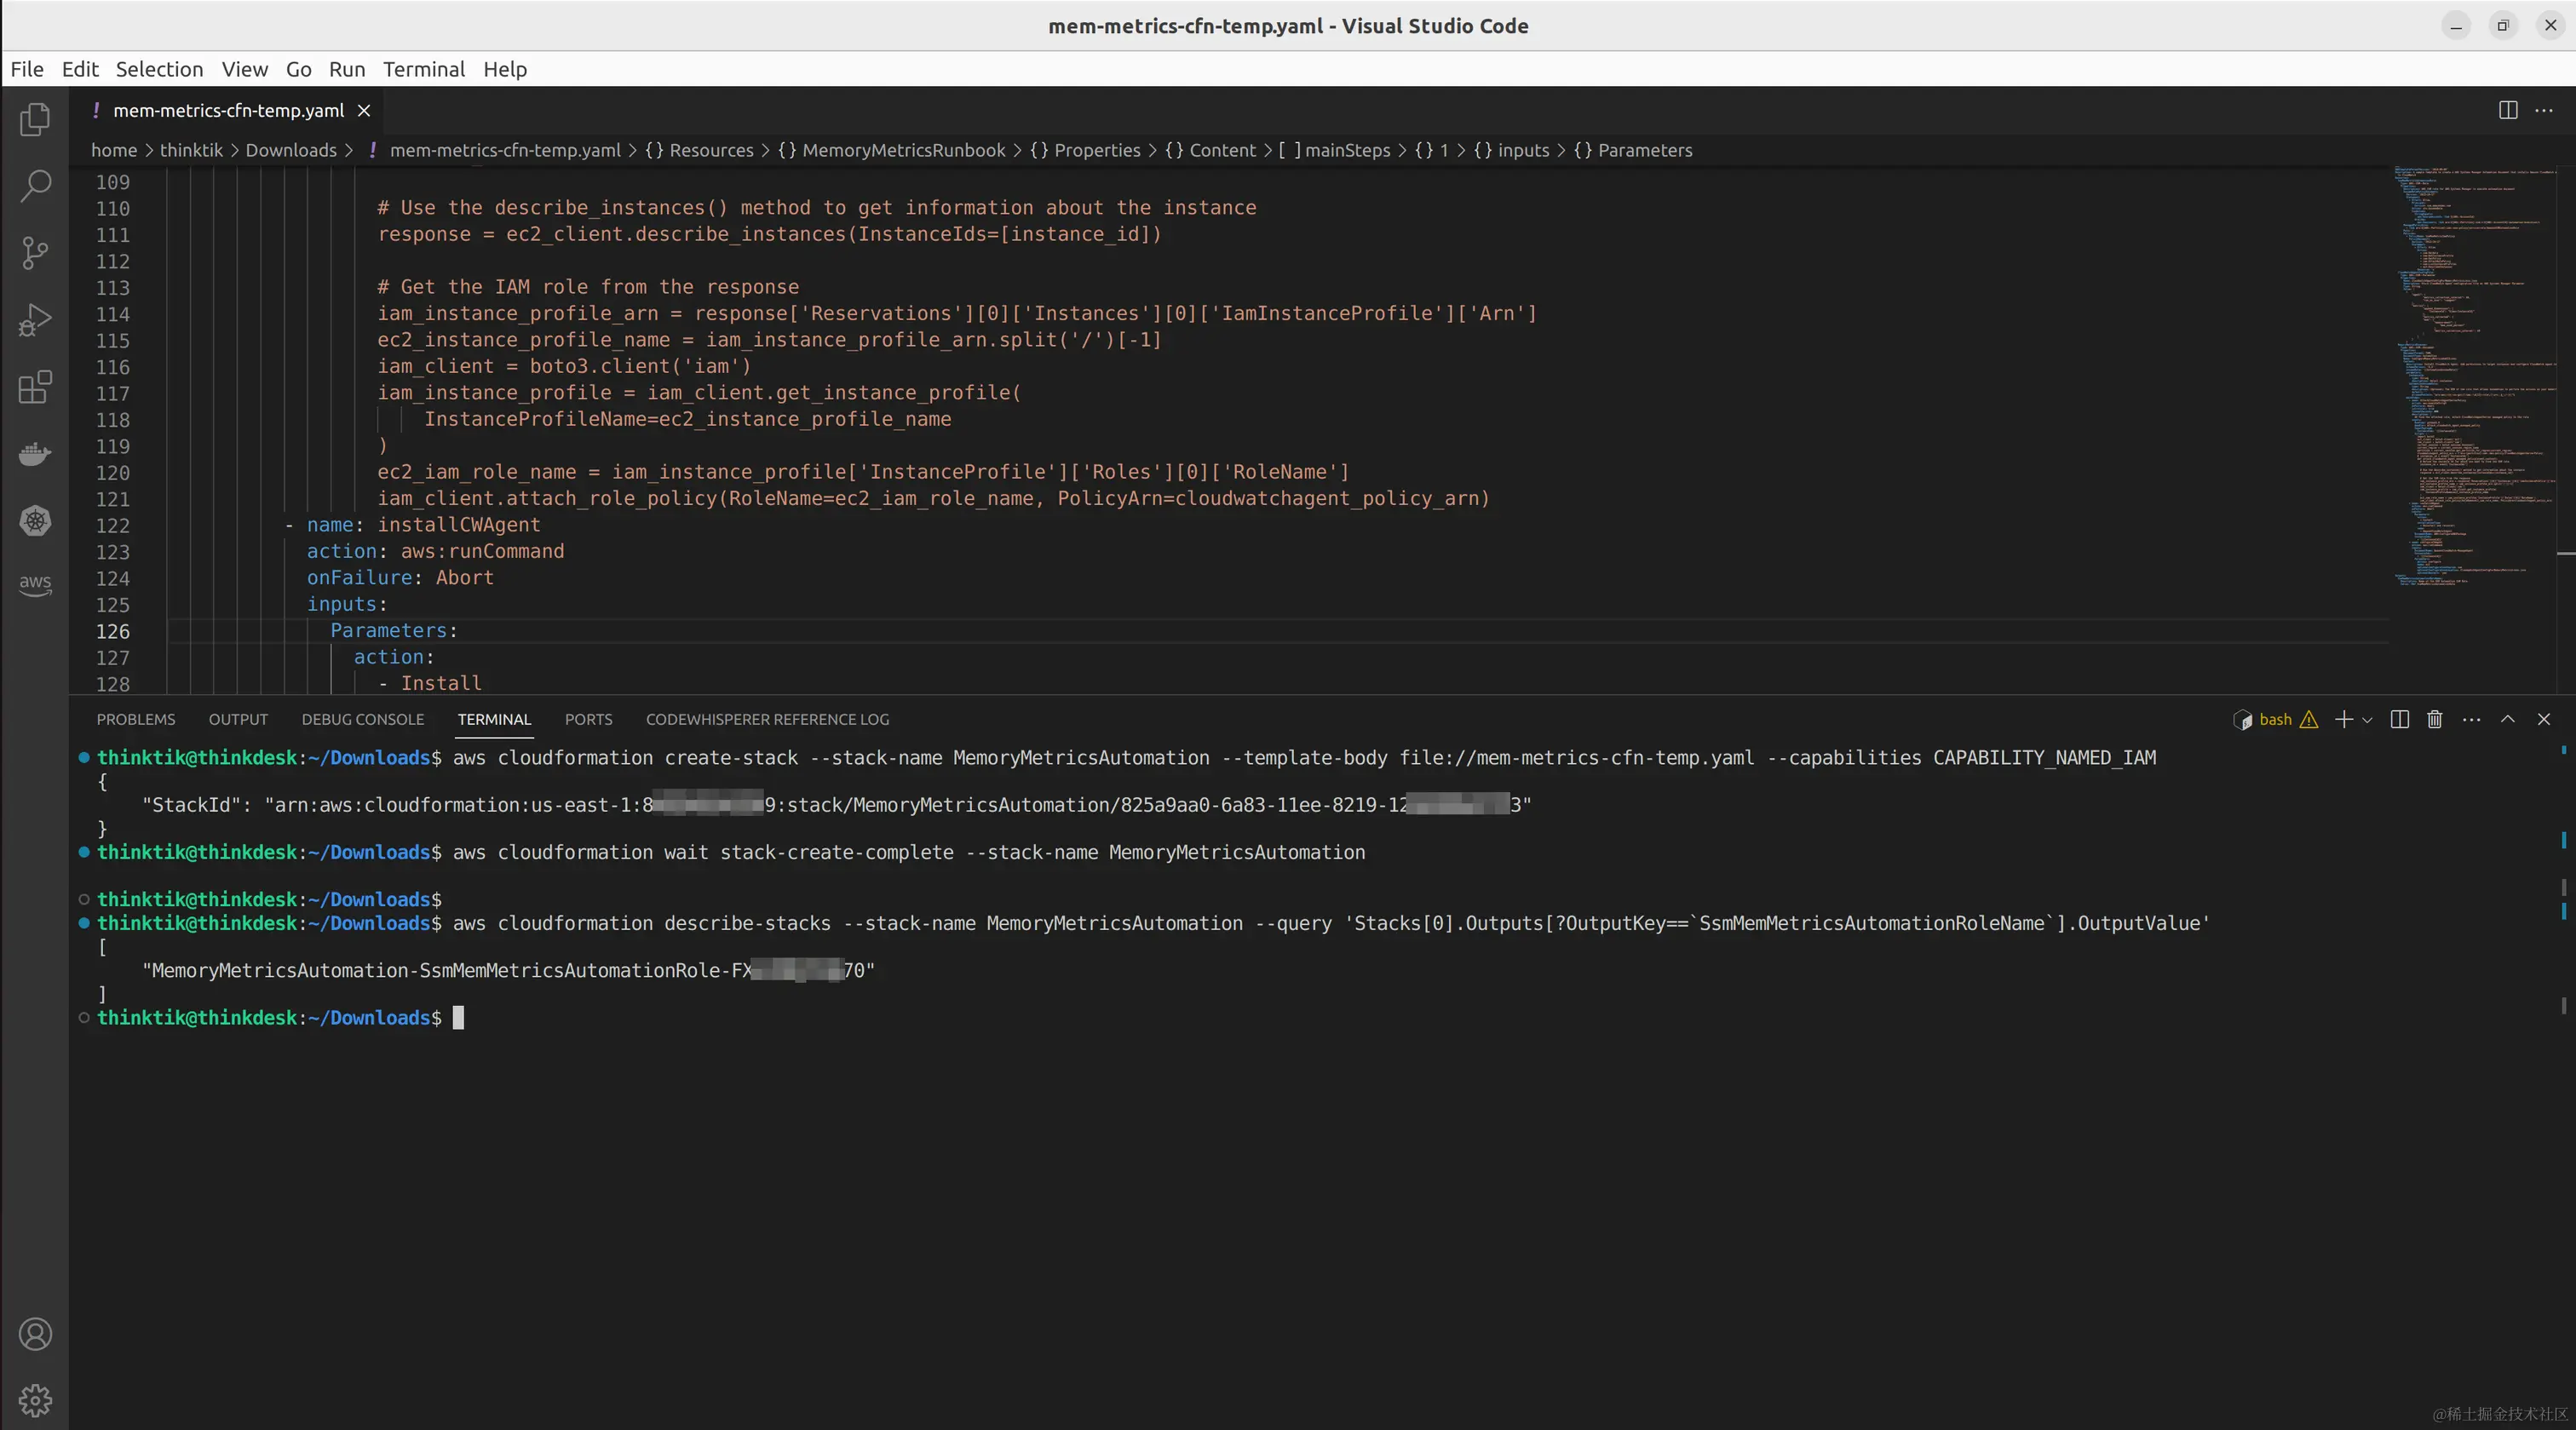The width and height of the screenshot is (2576, 1430).
Task: Expand MemoryMetricsRunbook breadcrumb segment
Action: tap(903, 150)
